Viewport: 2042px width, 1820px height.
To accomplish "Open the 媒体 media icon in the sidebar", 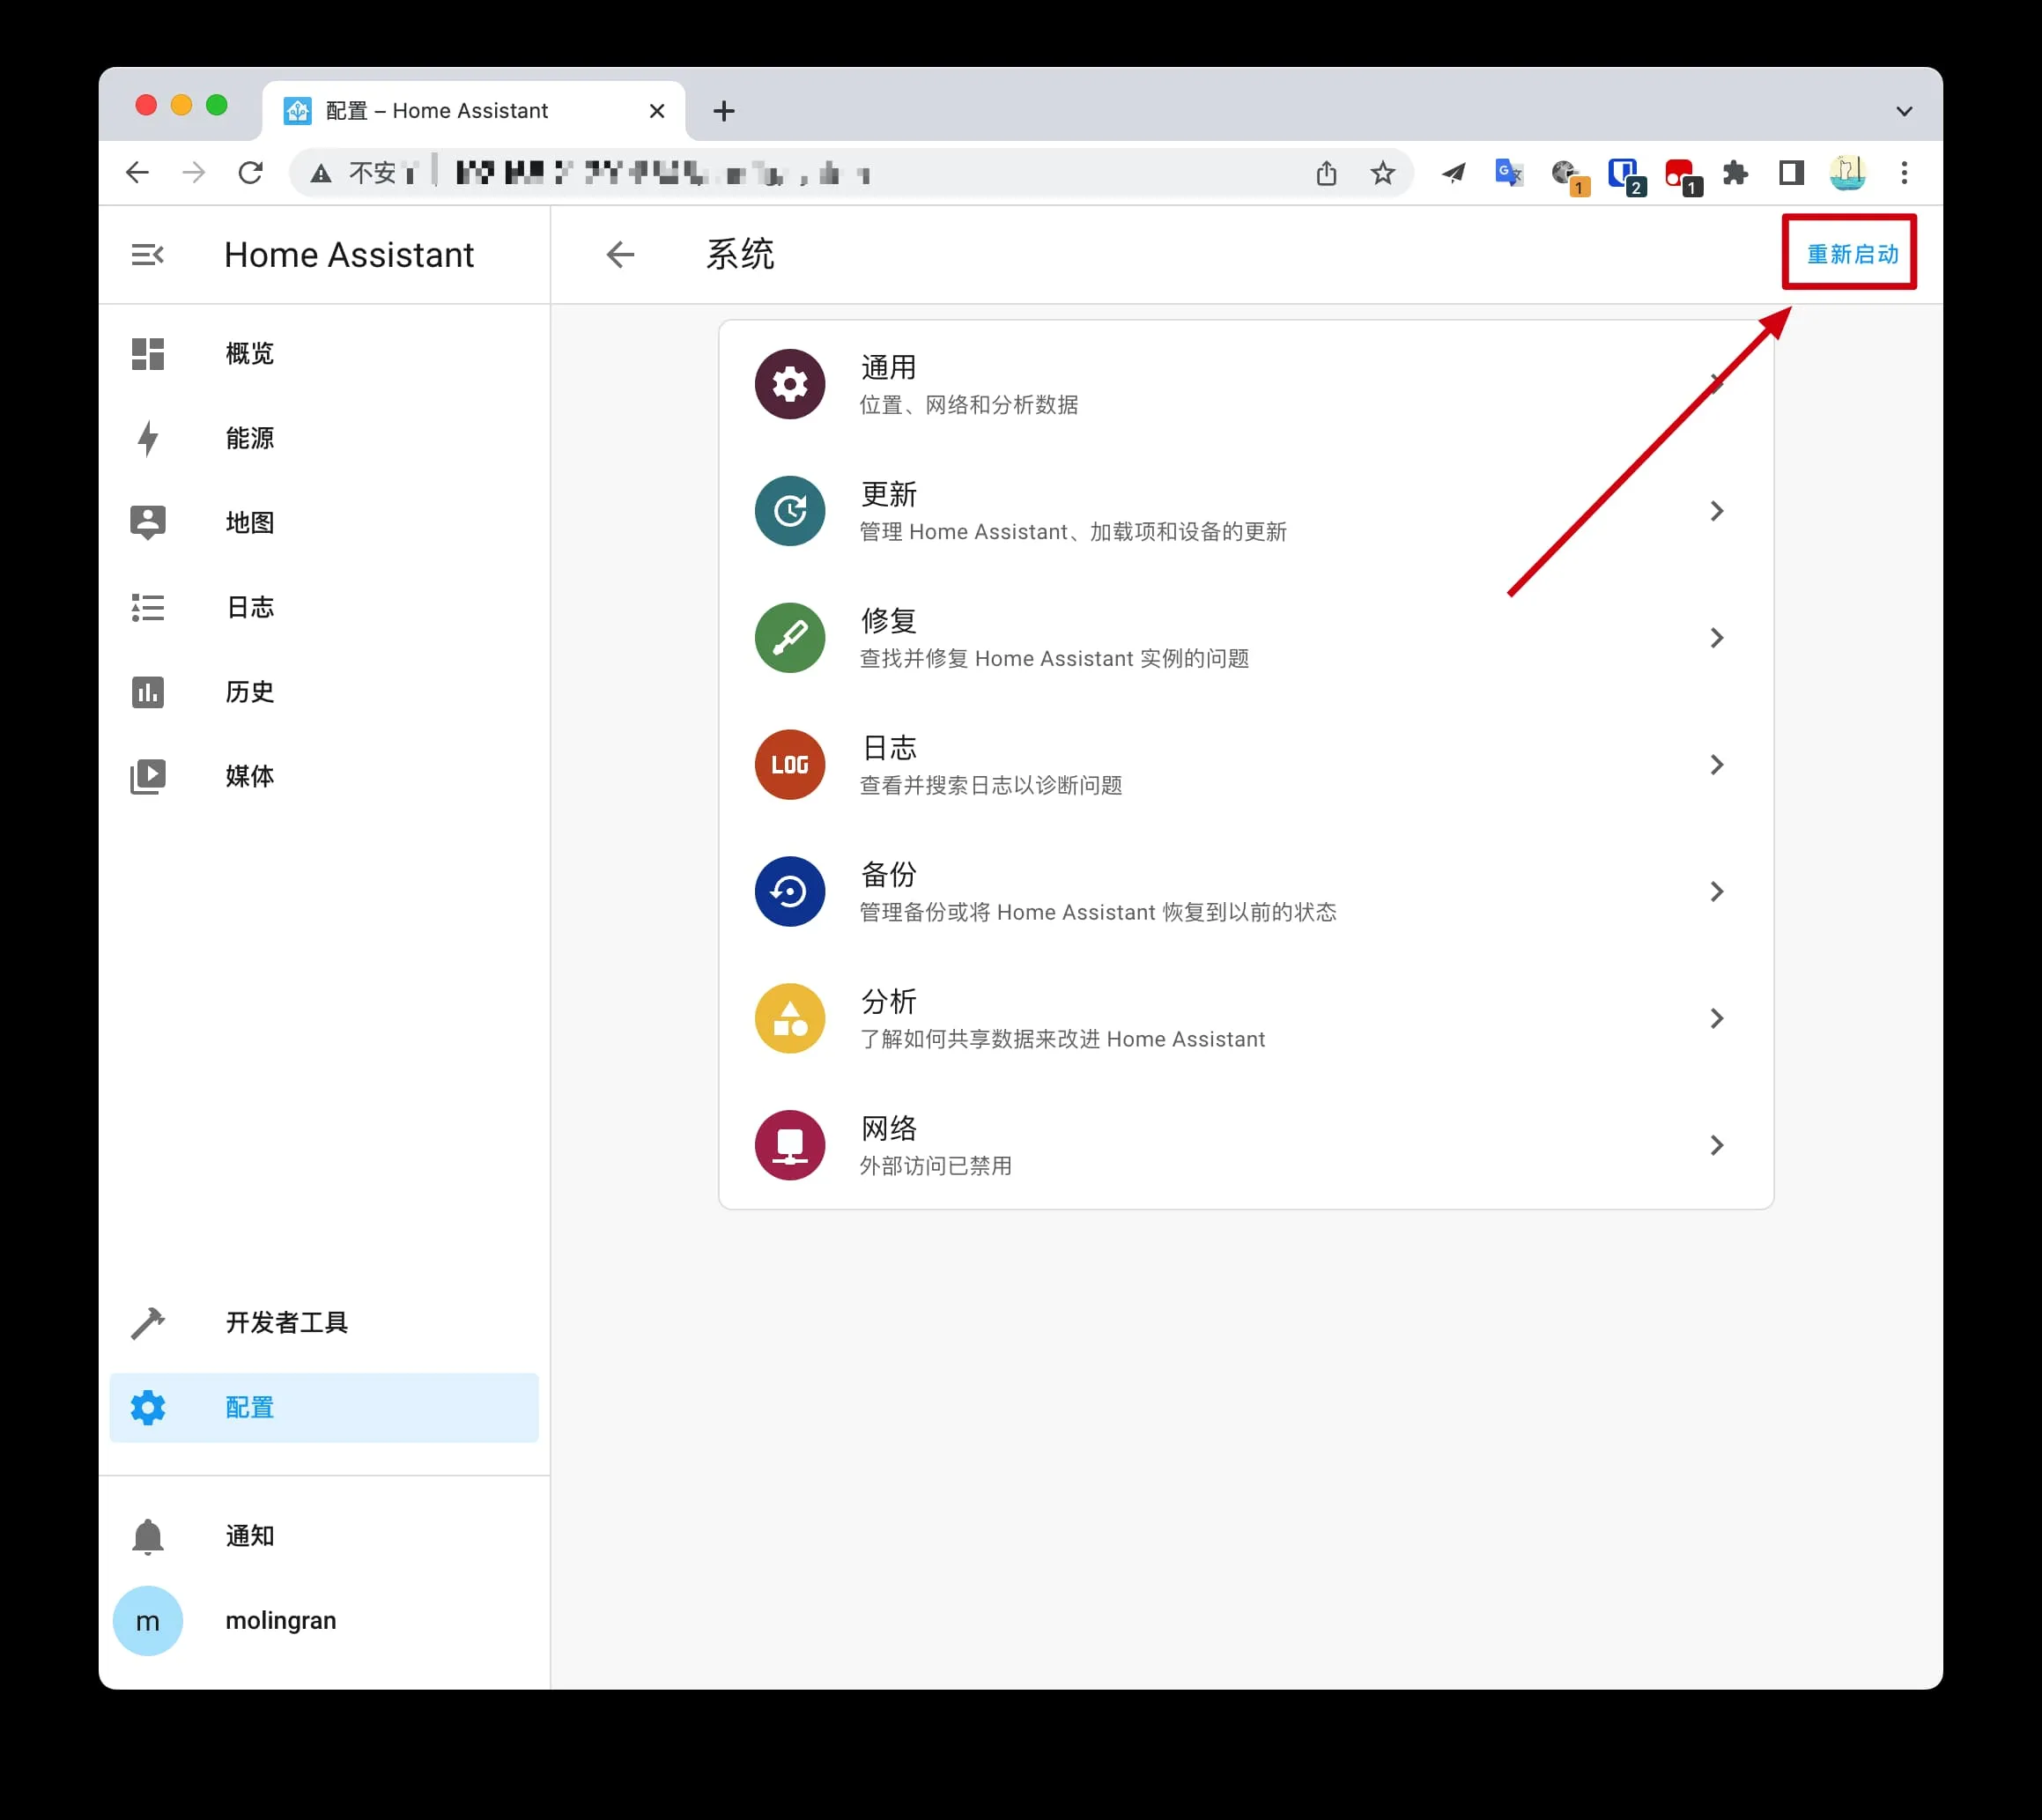I will (x=147, y=776).
